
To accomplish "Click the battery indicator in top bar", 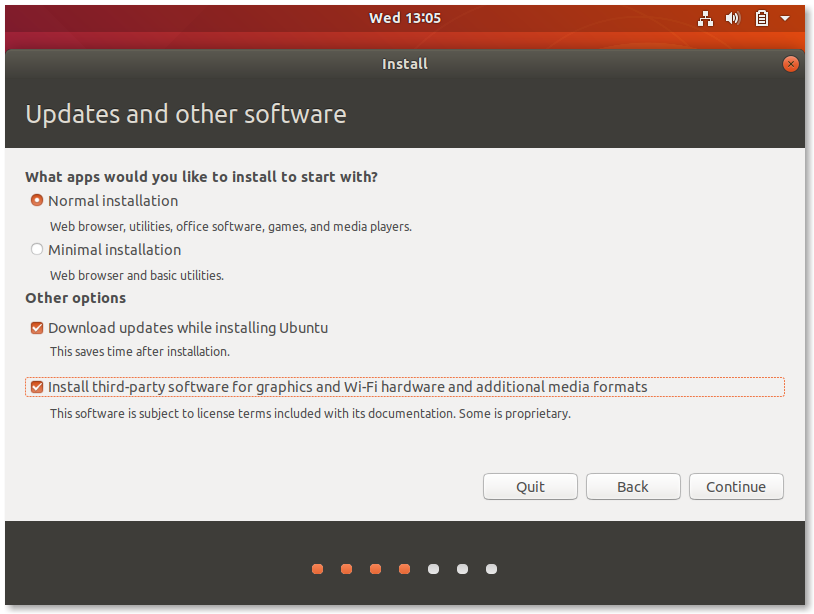I will [762, 19].
